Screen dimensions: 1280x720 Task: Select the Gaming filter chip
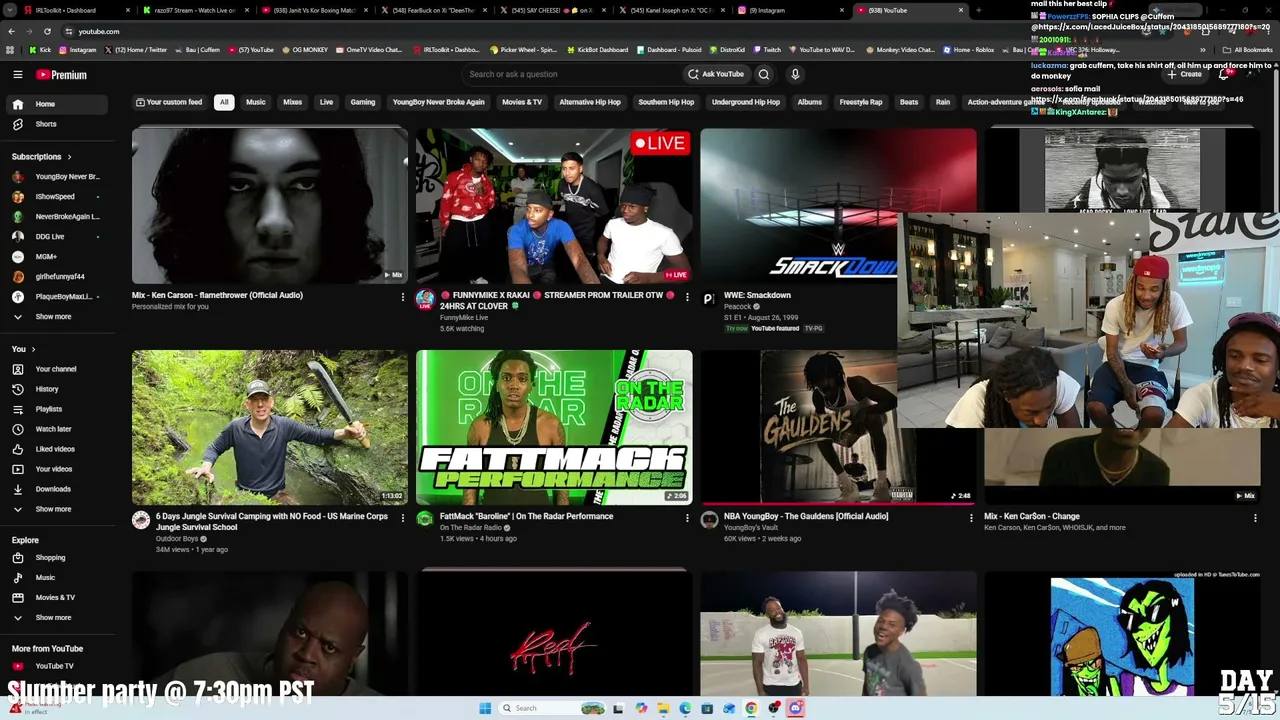point(363,102)
